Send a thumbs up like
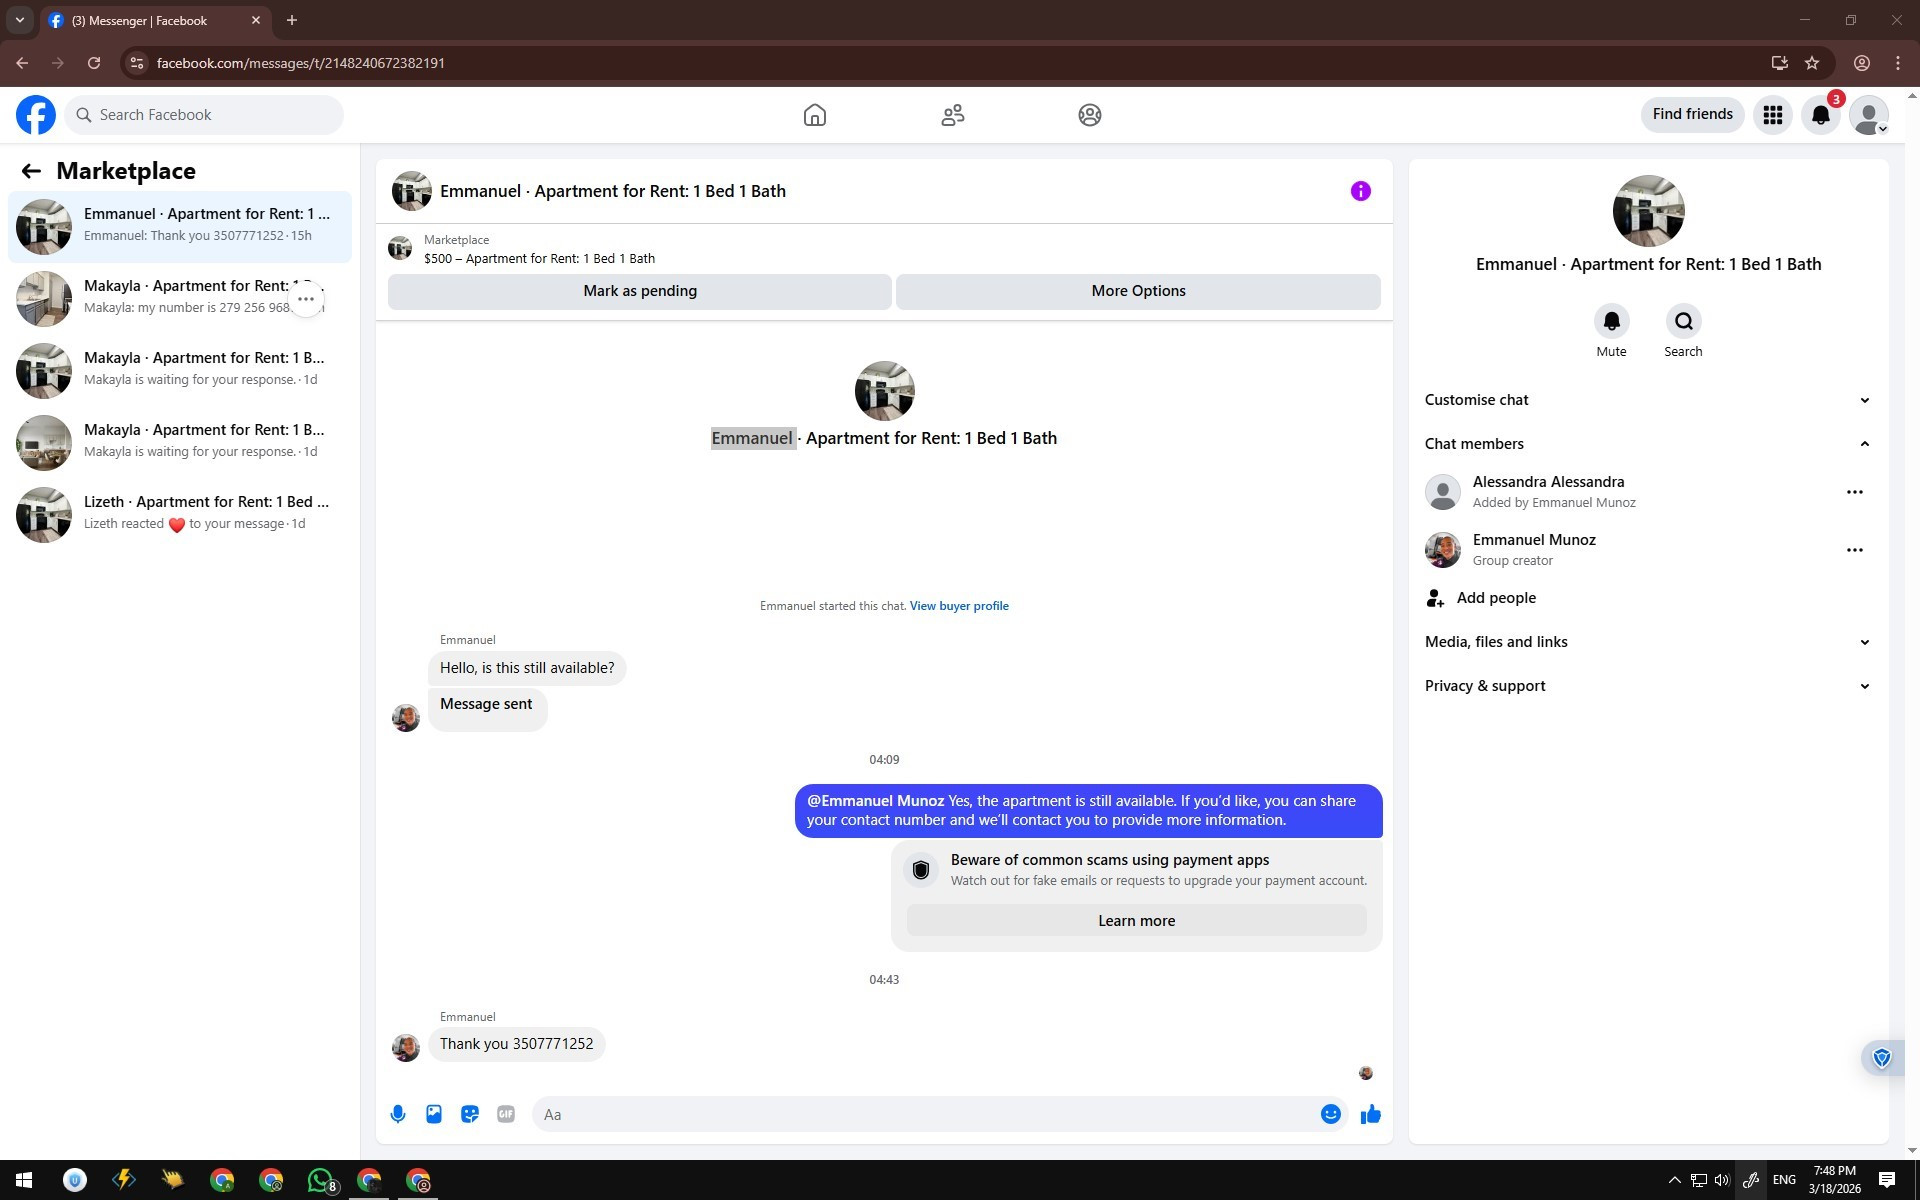This screenshot has height=1200, width=1920. click(x=1370, y=1114)
